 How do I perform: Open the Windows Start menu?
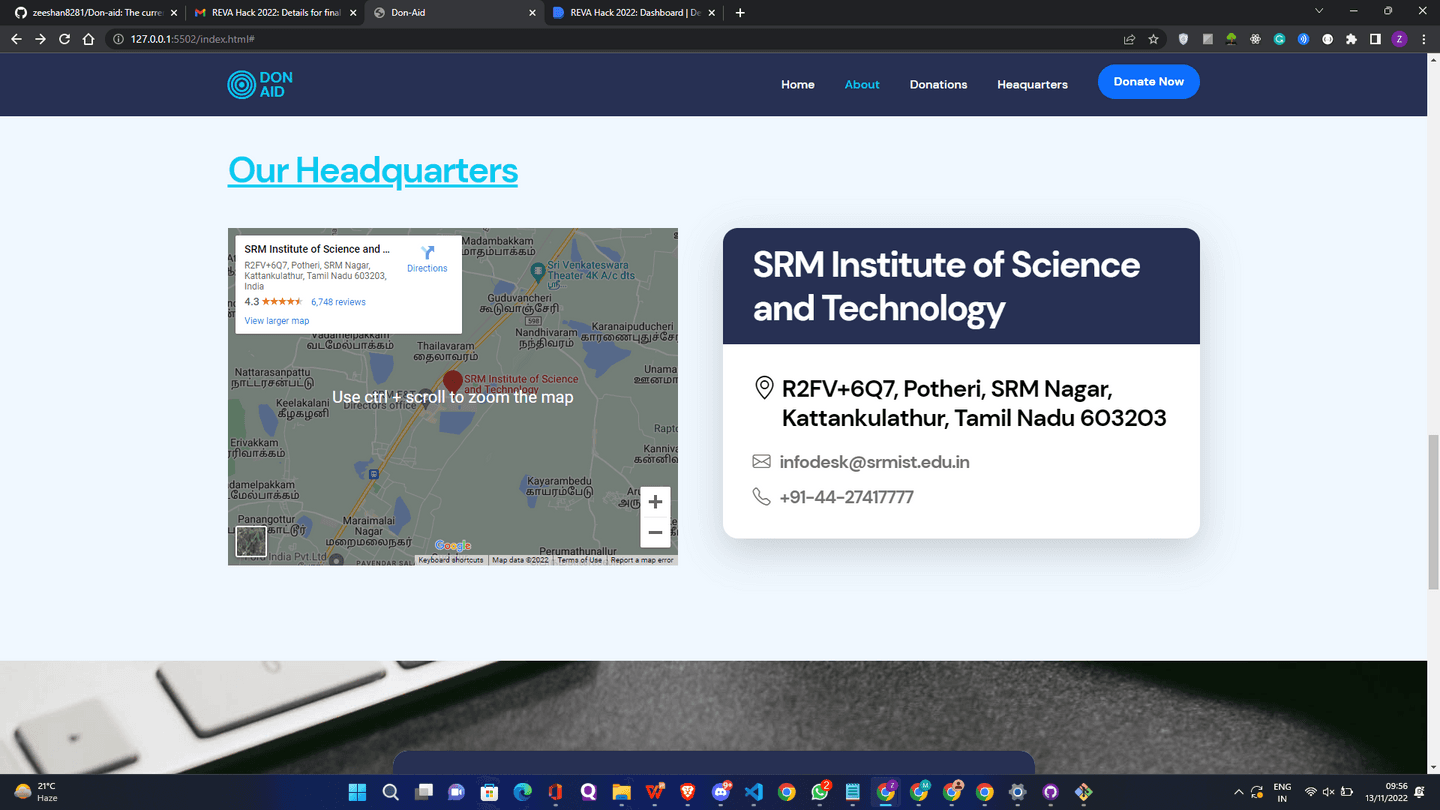pos(357,792)
